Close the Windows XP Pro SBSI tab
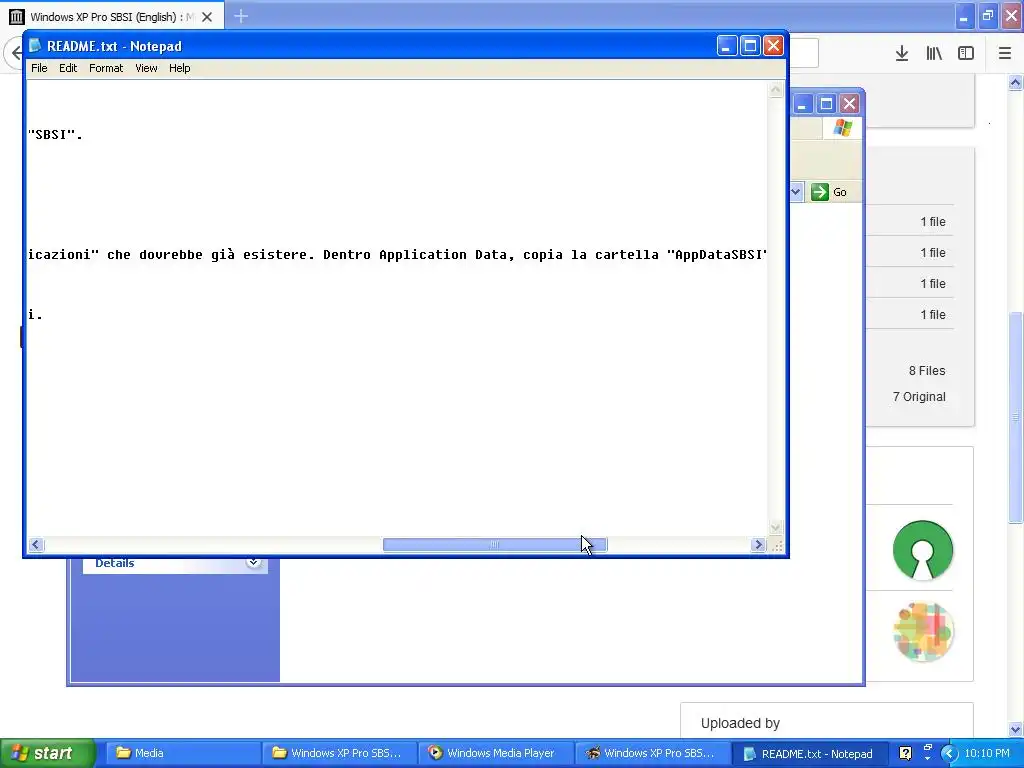Image resolution: width=1024 pixels, height=768 pixels. coord(207,17)
